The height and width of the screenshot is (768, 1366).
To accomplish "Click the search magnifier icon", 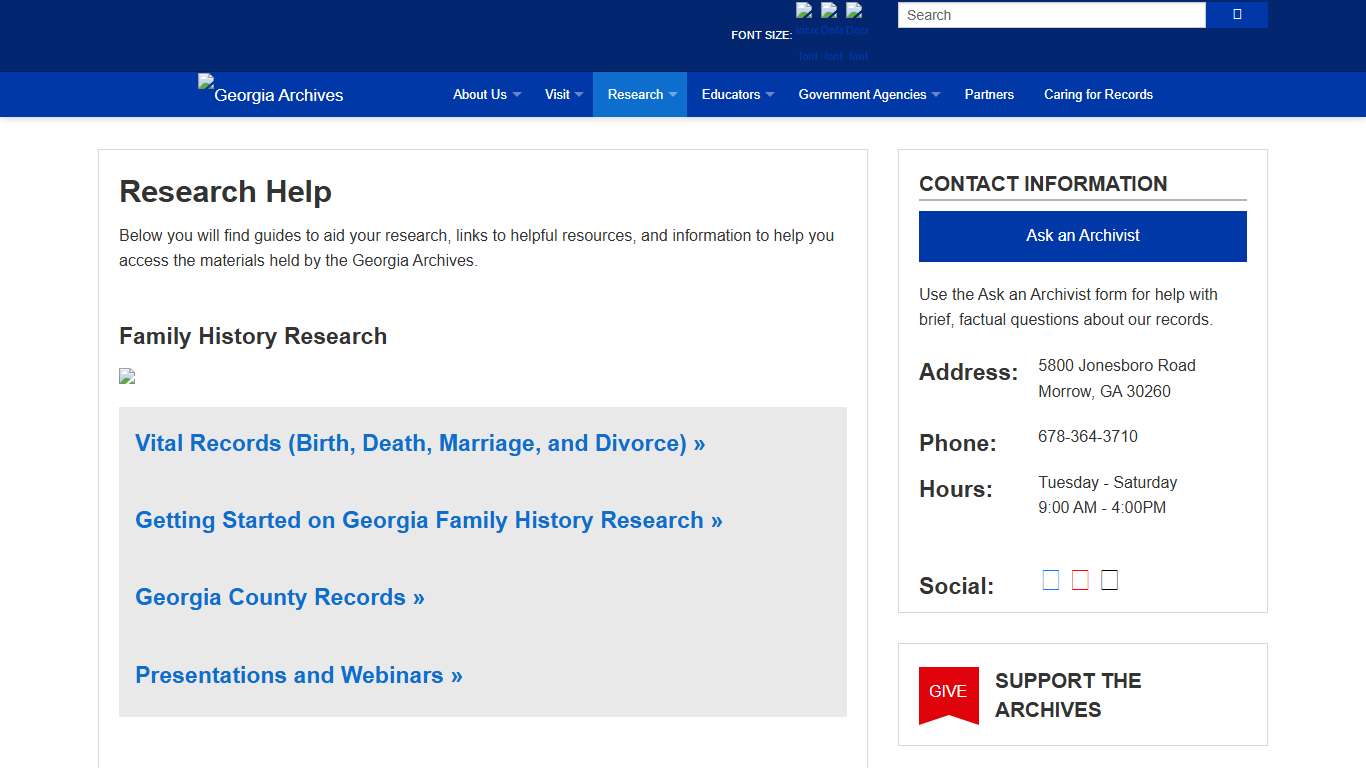I will pyautogui.click(x=1236, y=14).
